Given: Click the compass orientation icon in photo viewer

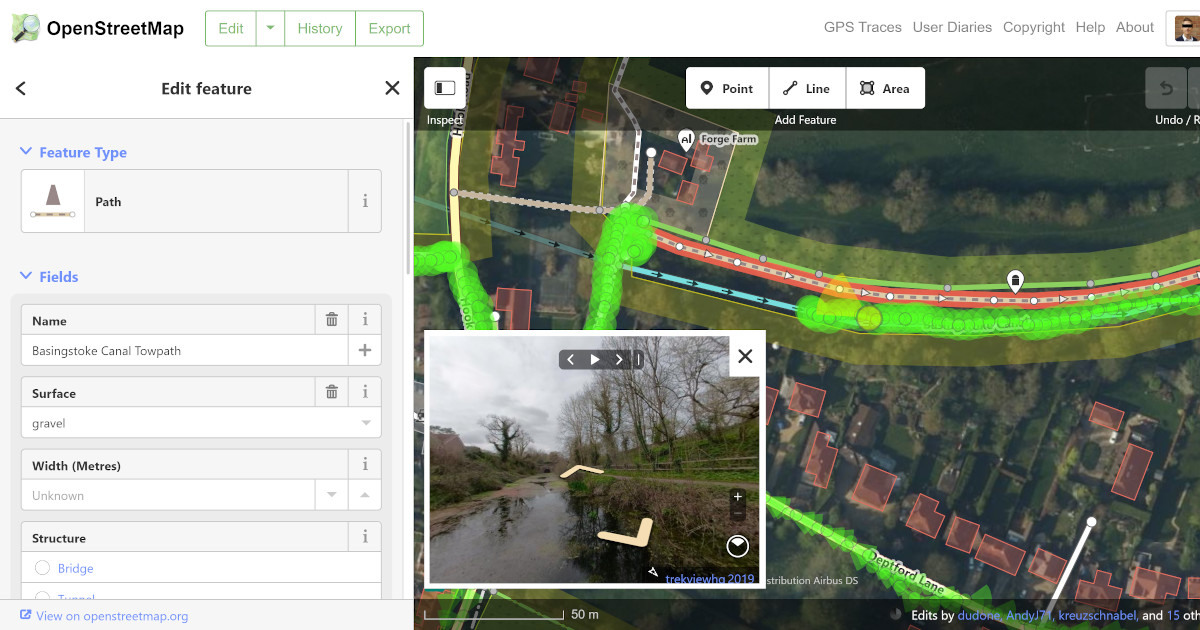Looking at the screenshot, I should tap(737, 546).
